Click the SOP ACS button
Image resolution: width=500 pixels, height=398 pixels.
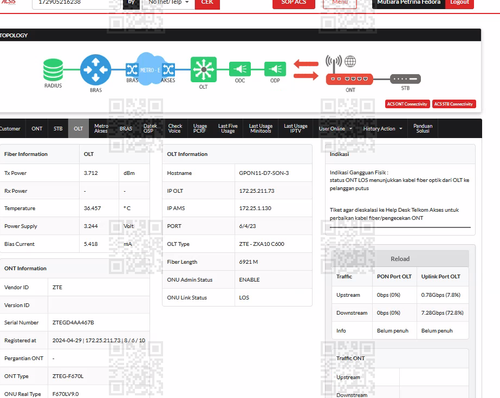tap(294, 3)
